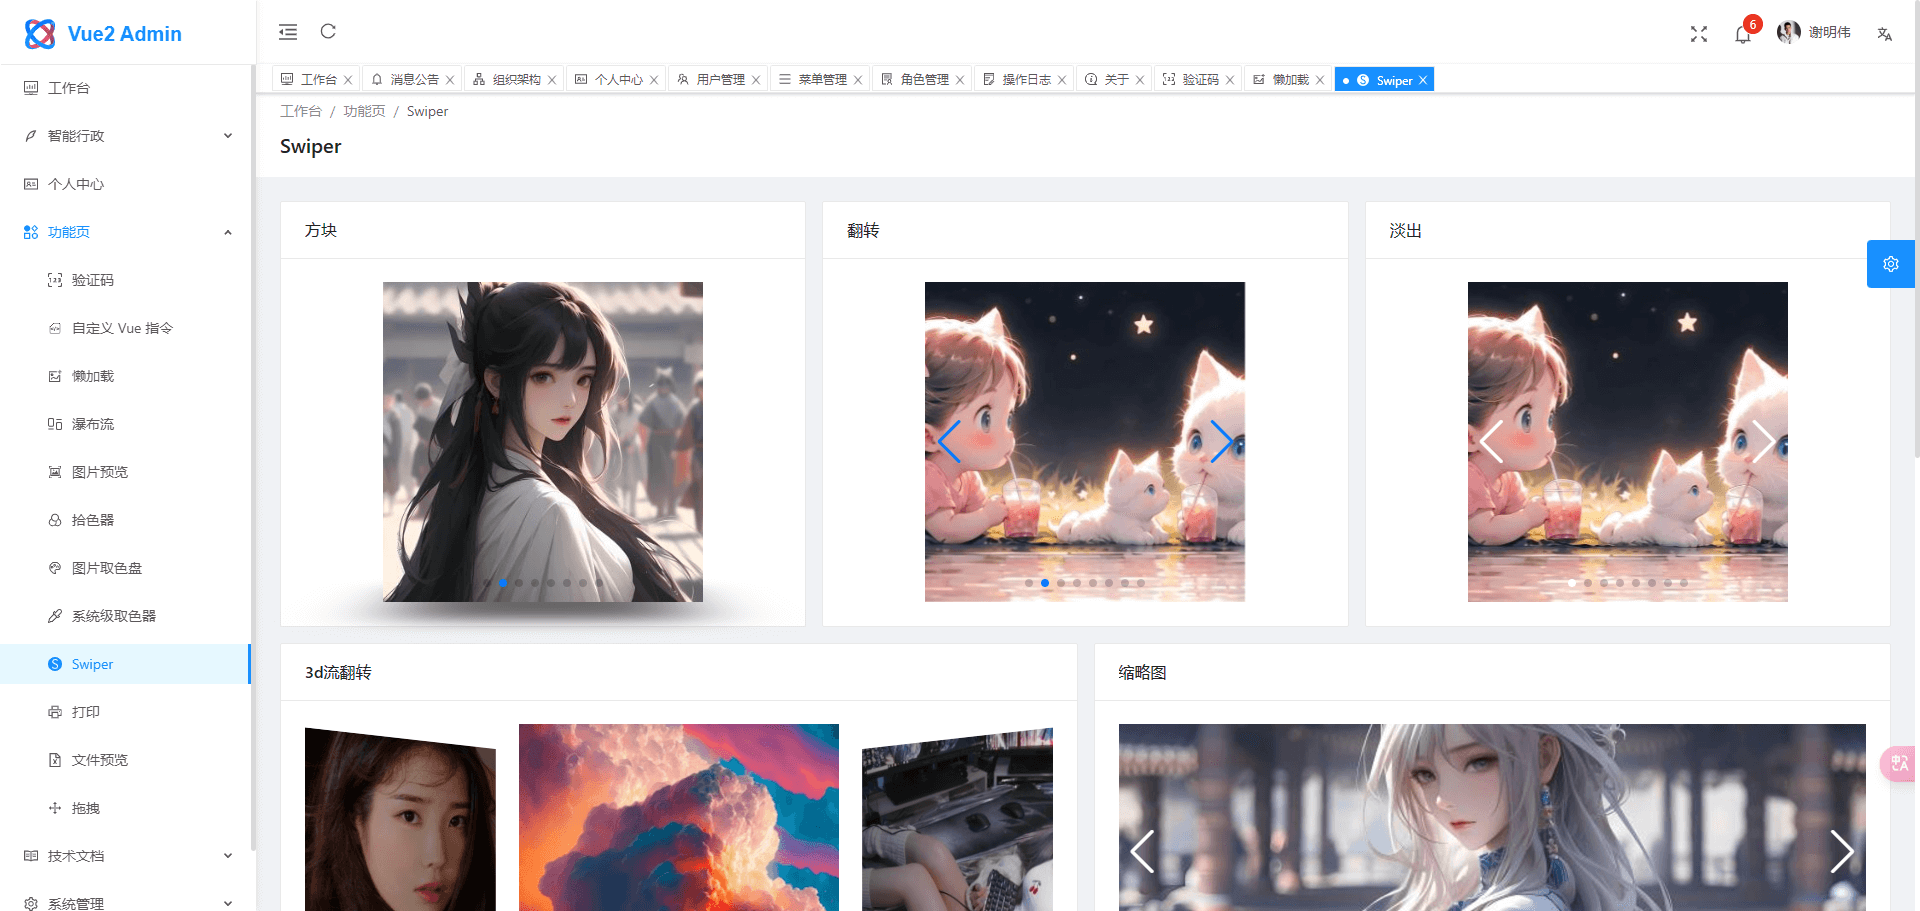Screen dimensions: 1920x911
Task: Open 拖拽 page in sidebar
Action: (124, 808)
